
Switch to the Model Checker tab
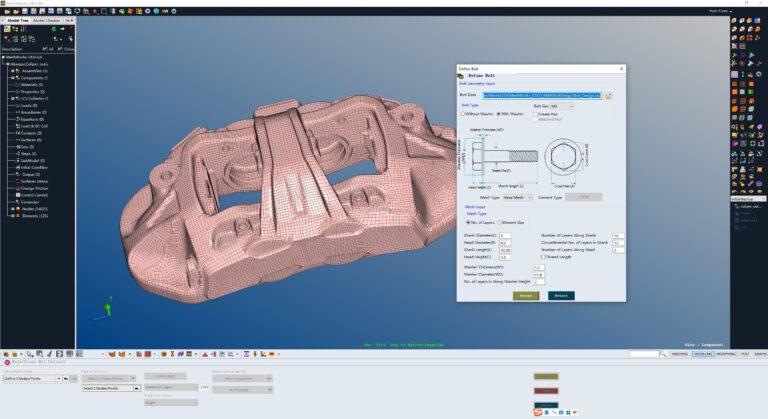click(47, 21)
